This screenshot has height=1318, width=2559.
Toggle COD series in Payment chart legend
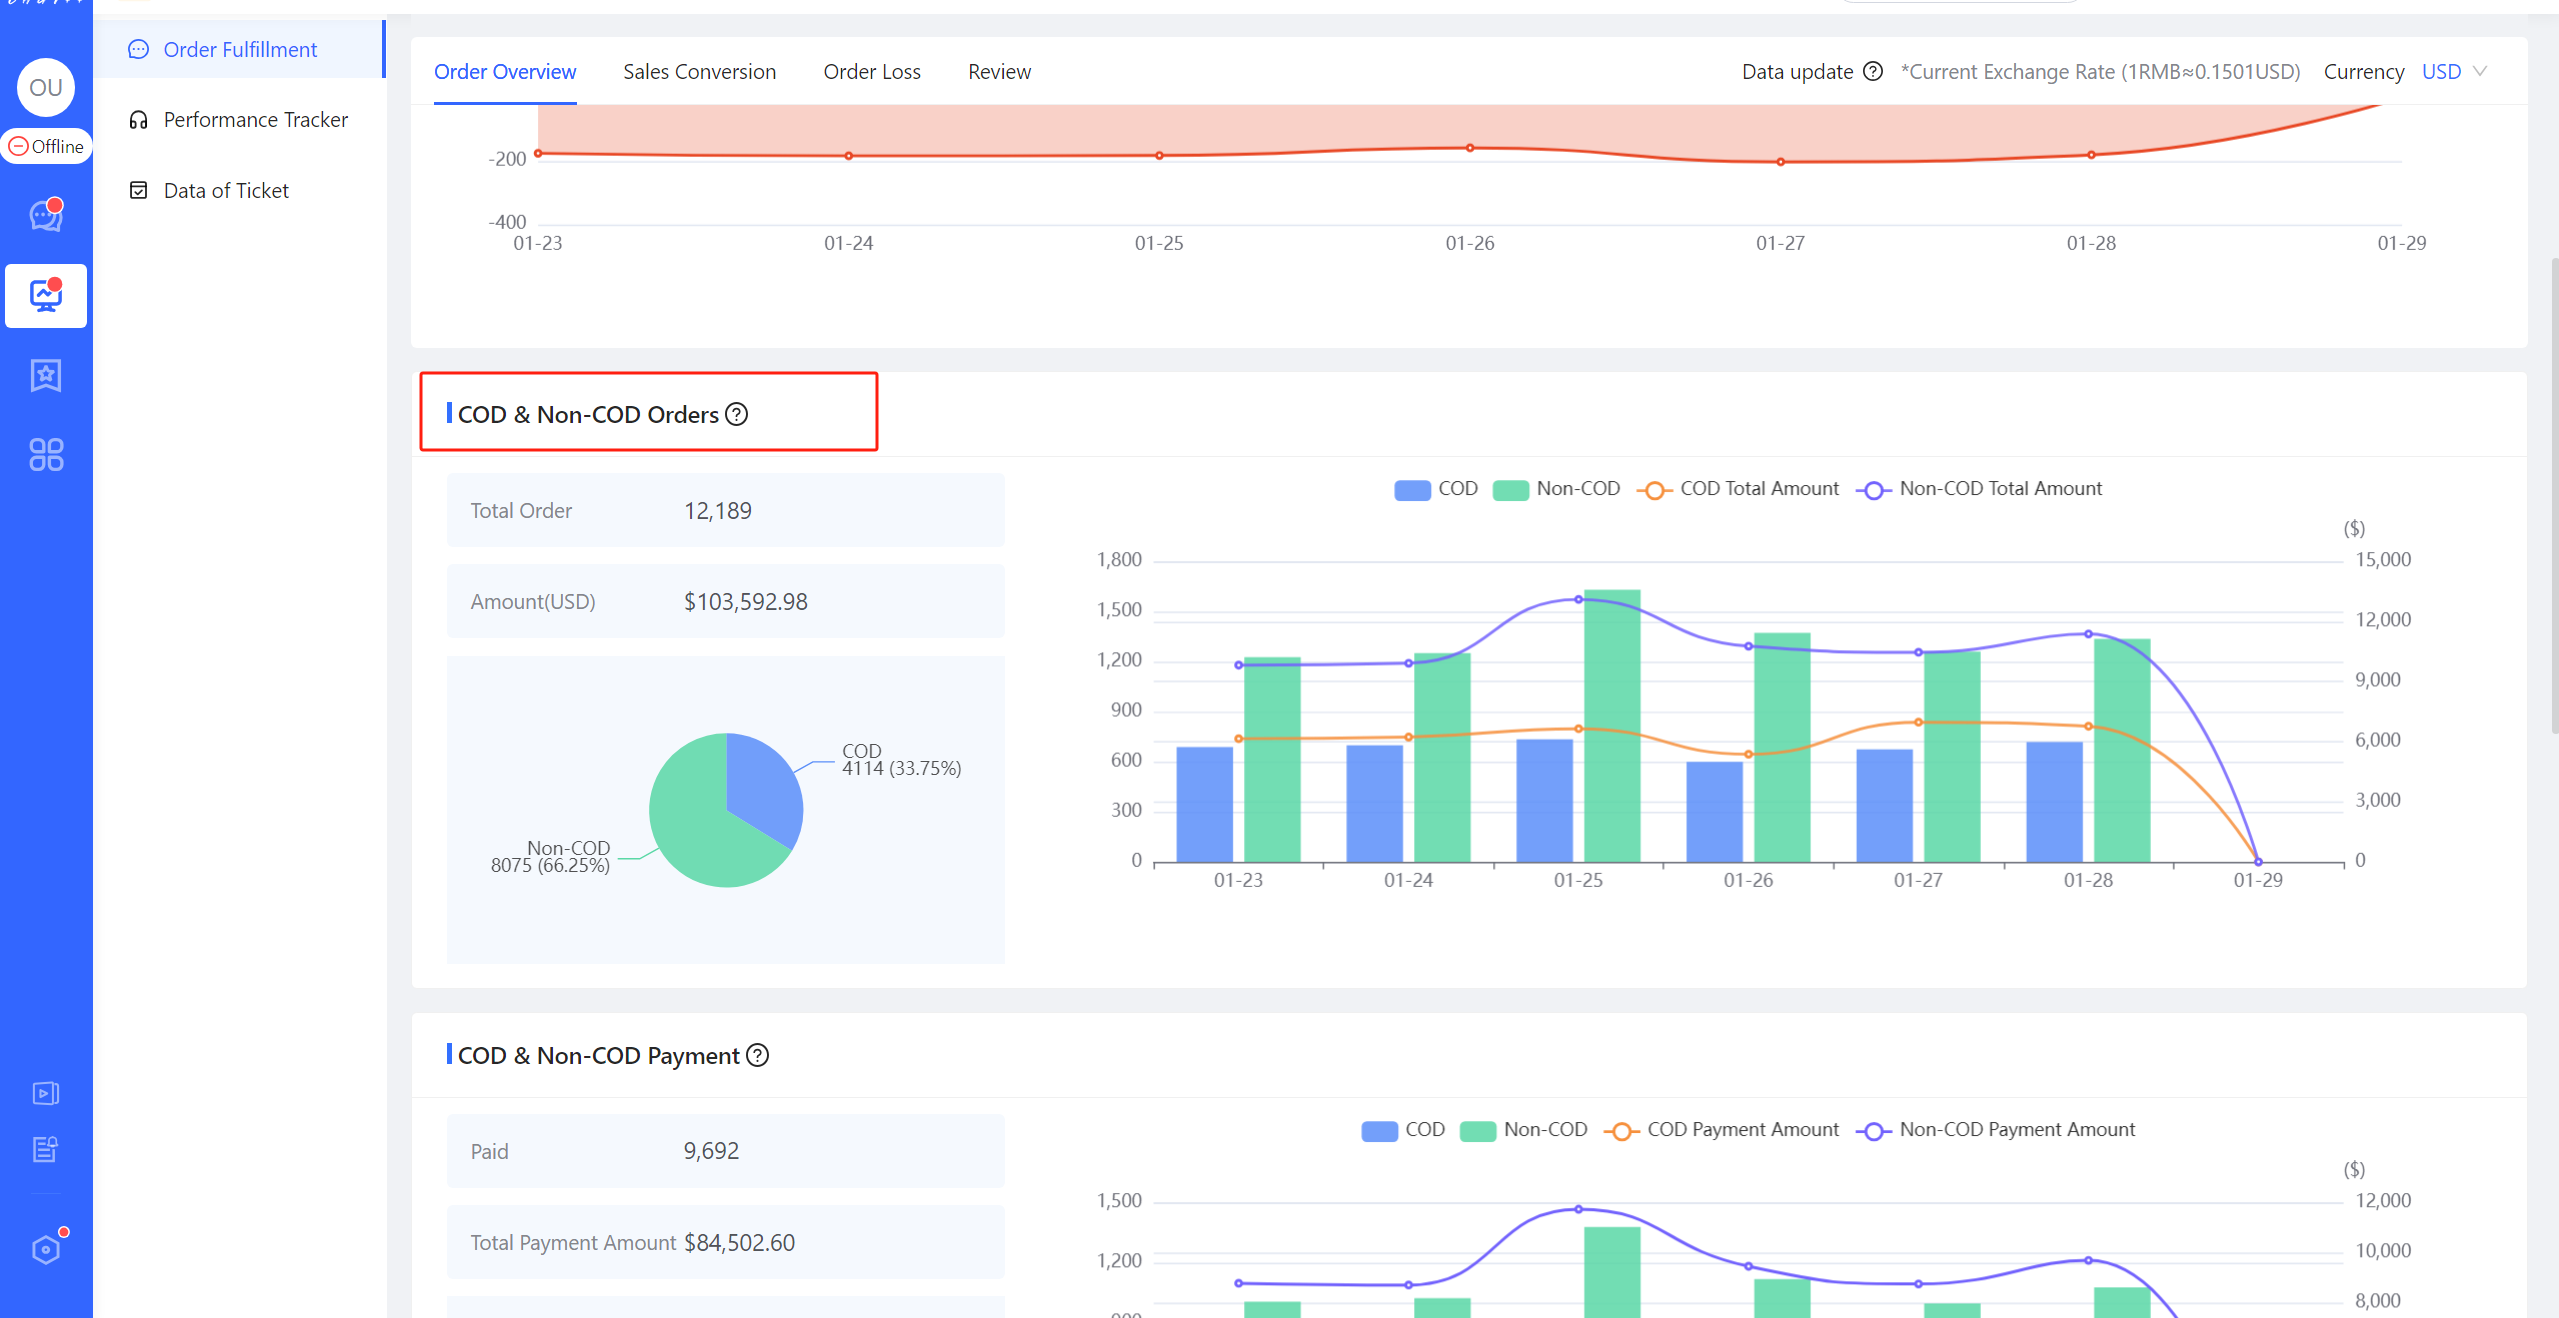click(1403, 1130)
